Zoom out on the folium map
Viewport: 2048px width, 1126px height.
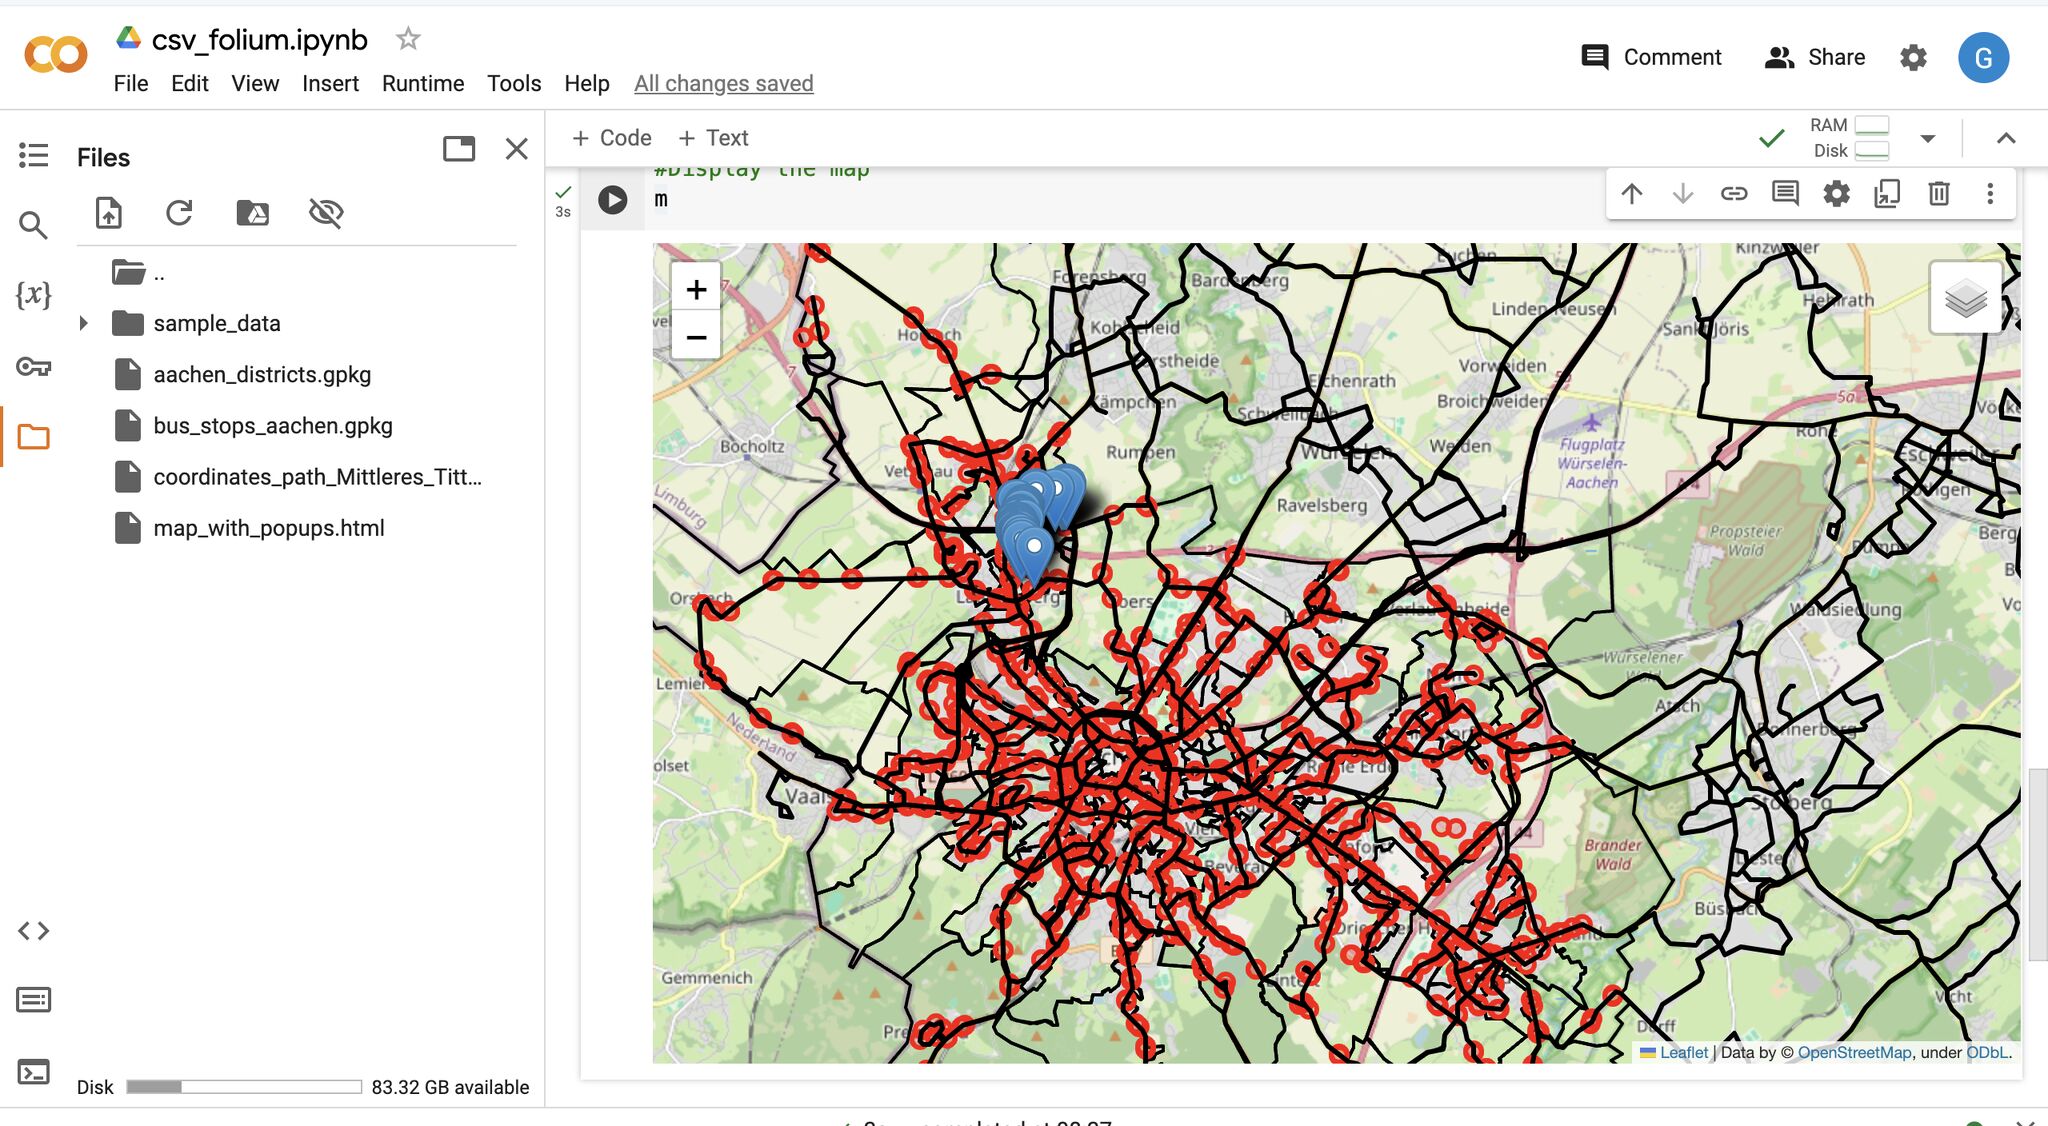tap(696, 337)
